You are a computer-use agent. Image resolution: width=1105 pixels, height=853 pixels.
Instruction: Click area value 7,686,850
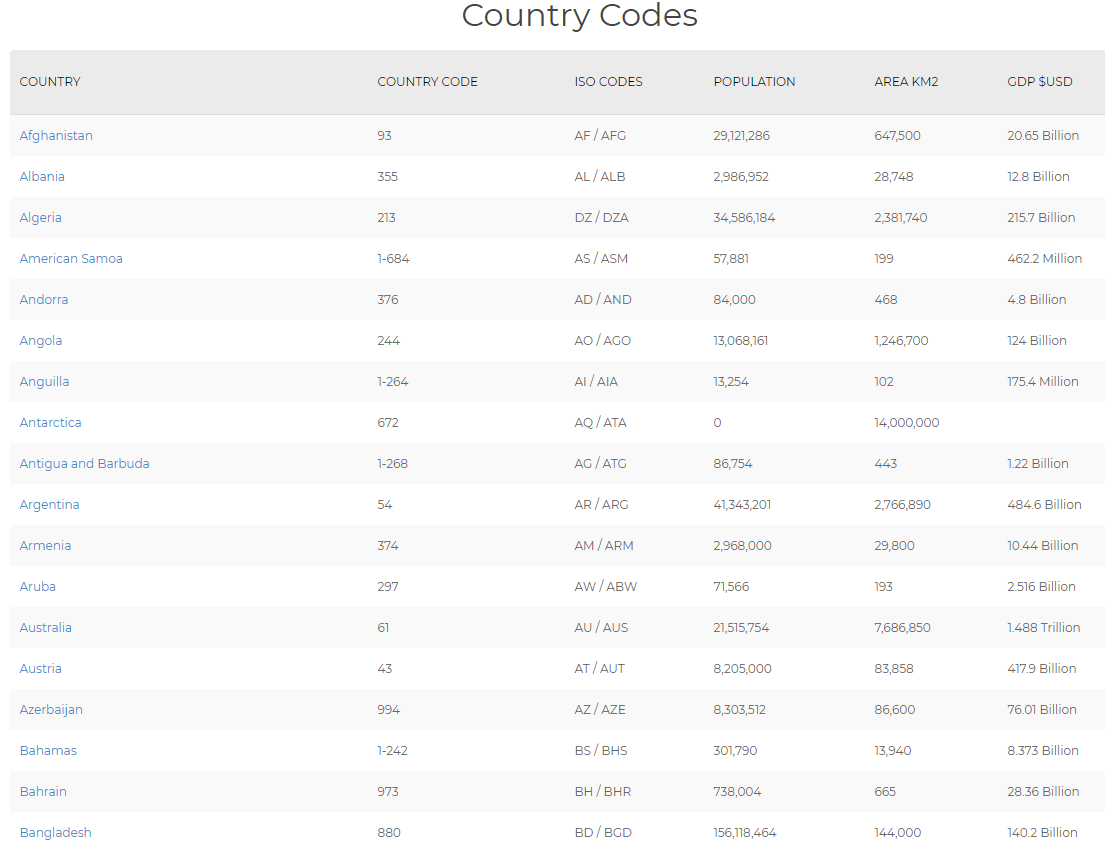click(903, 627)
